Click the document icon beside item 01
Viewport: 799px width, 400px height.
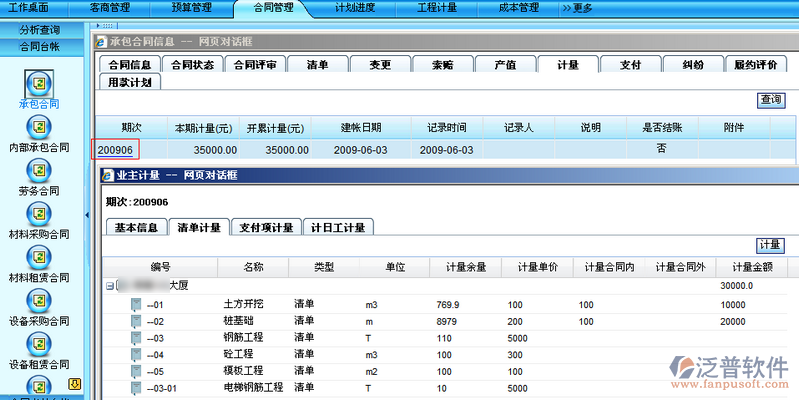tap(136, 304)
